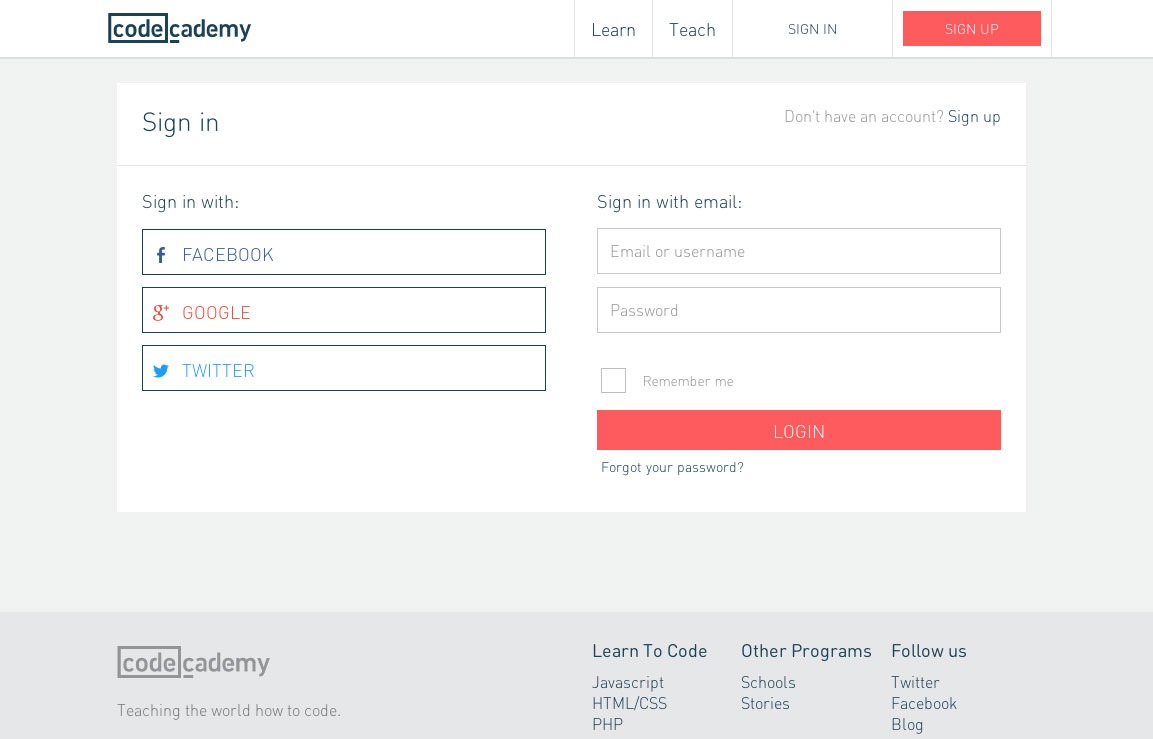Click the Codecademy logo in header
The height and width of the screenshot is (739, 1153).
point(180,29)
